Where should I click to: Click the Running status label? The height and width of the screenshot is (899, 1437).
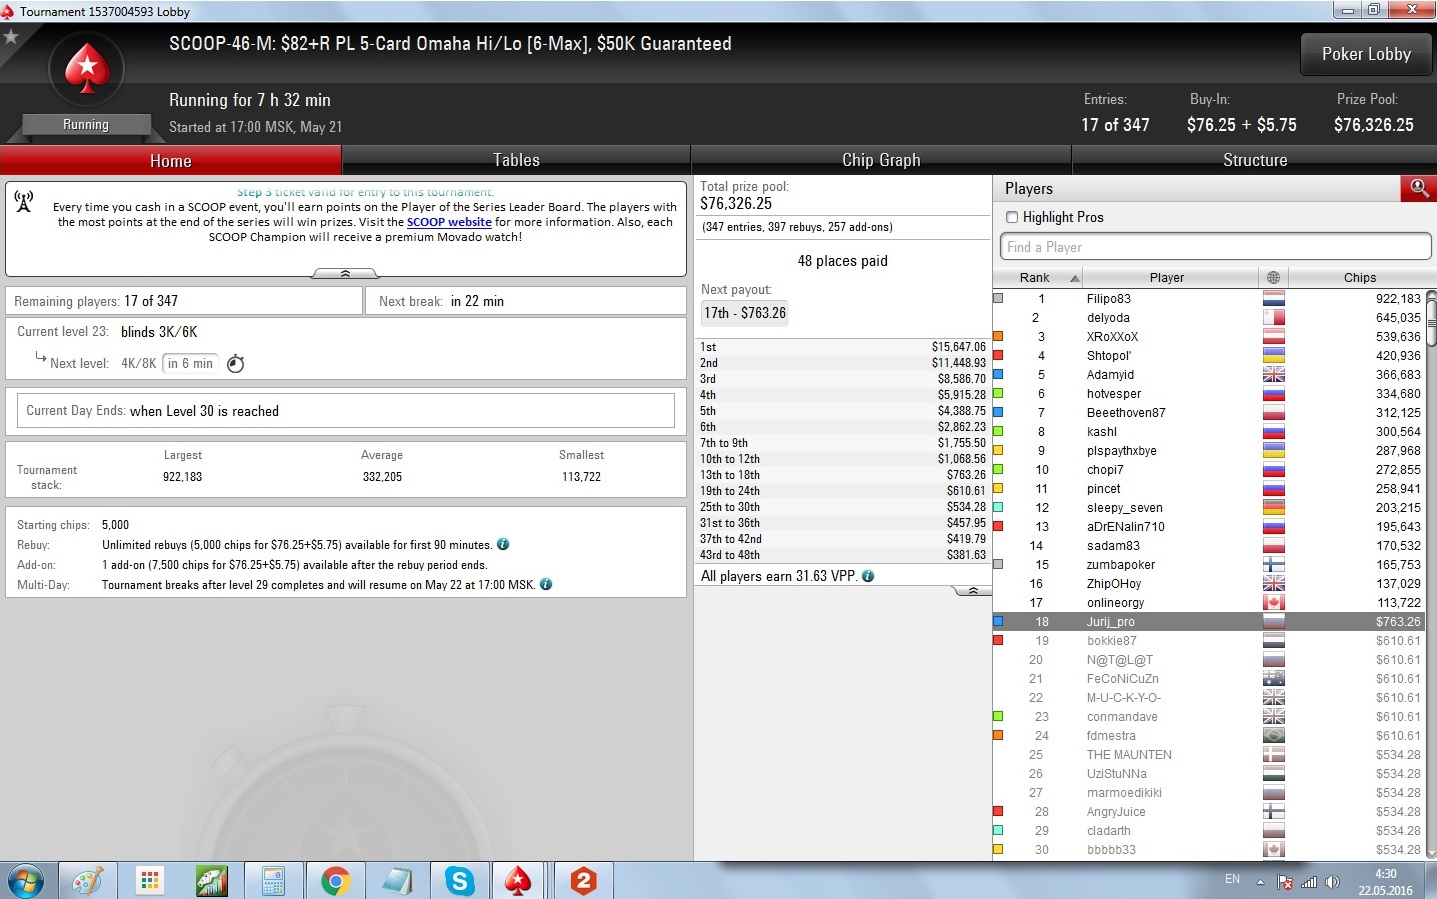pos(86,125)
